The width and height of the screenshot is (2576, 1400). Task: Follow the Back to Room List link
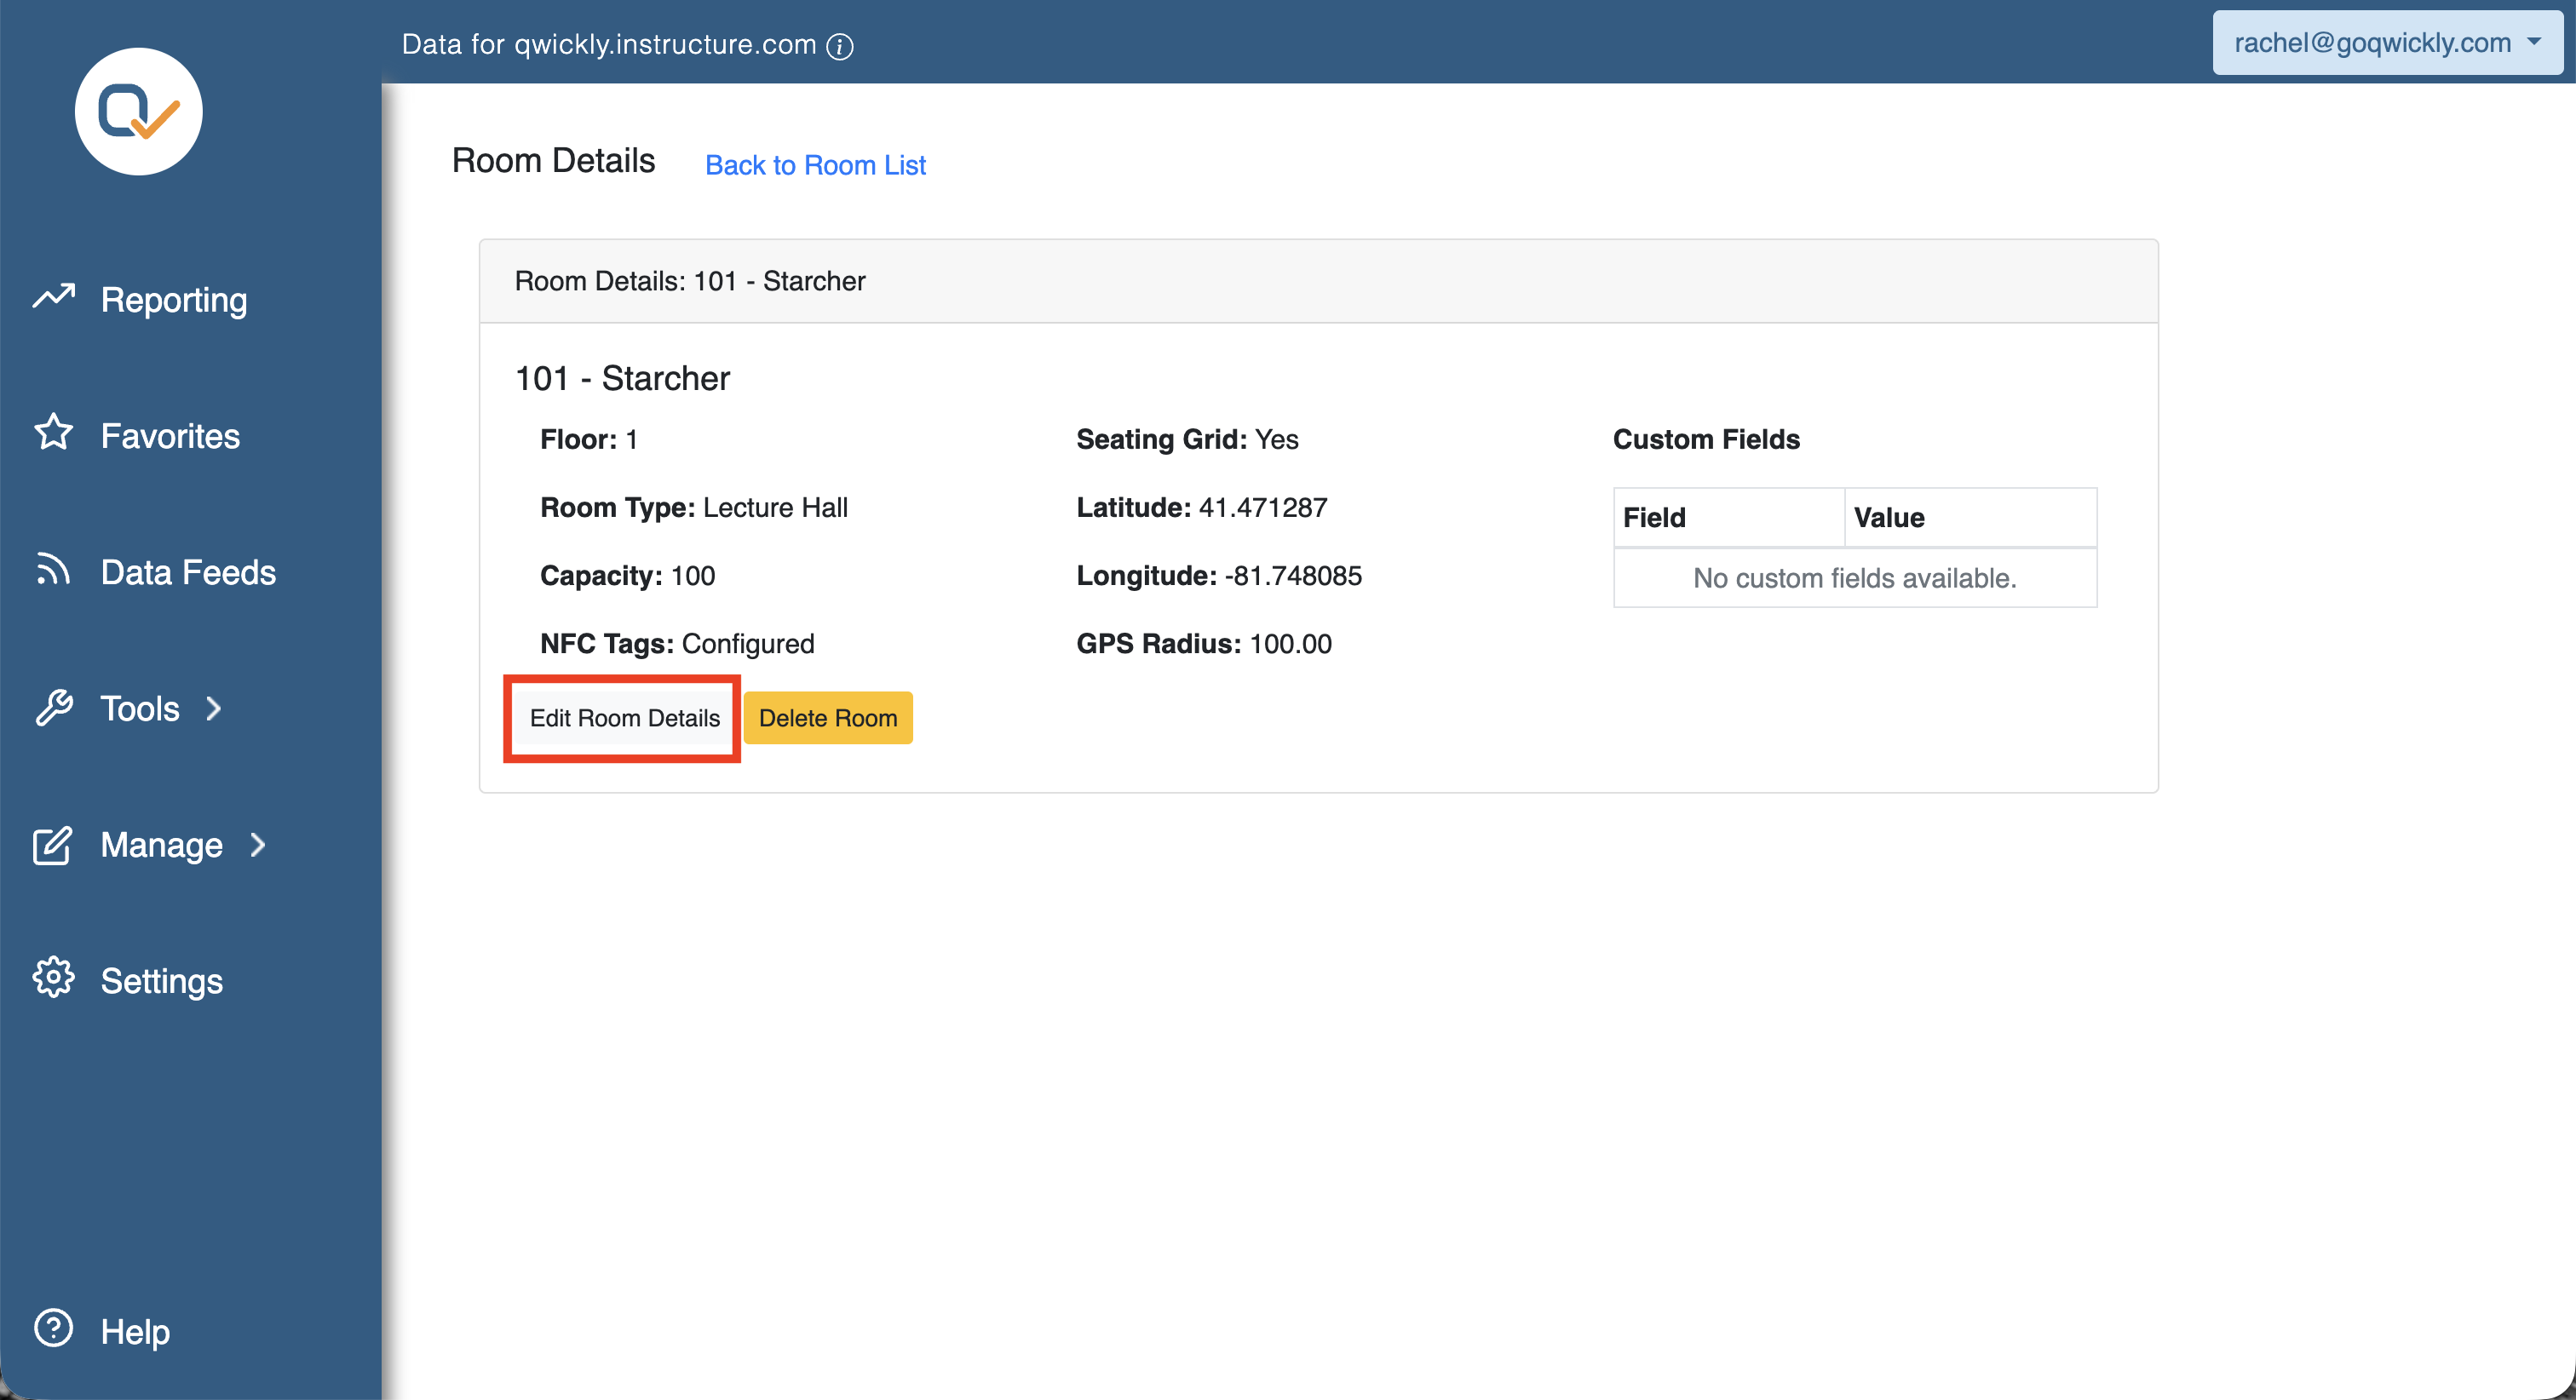815,165
